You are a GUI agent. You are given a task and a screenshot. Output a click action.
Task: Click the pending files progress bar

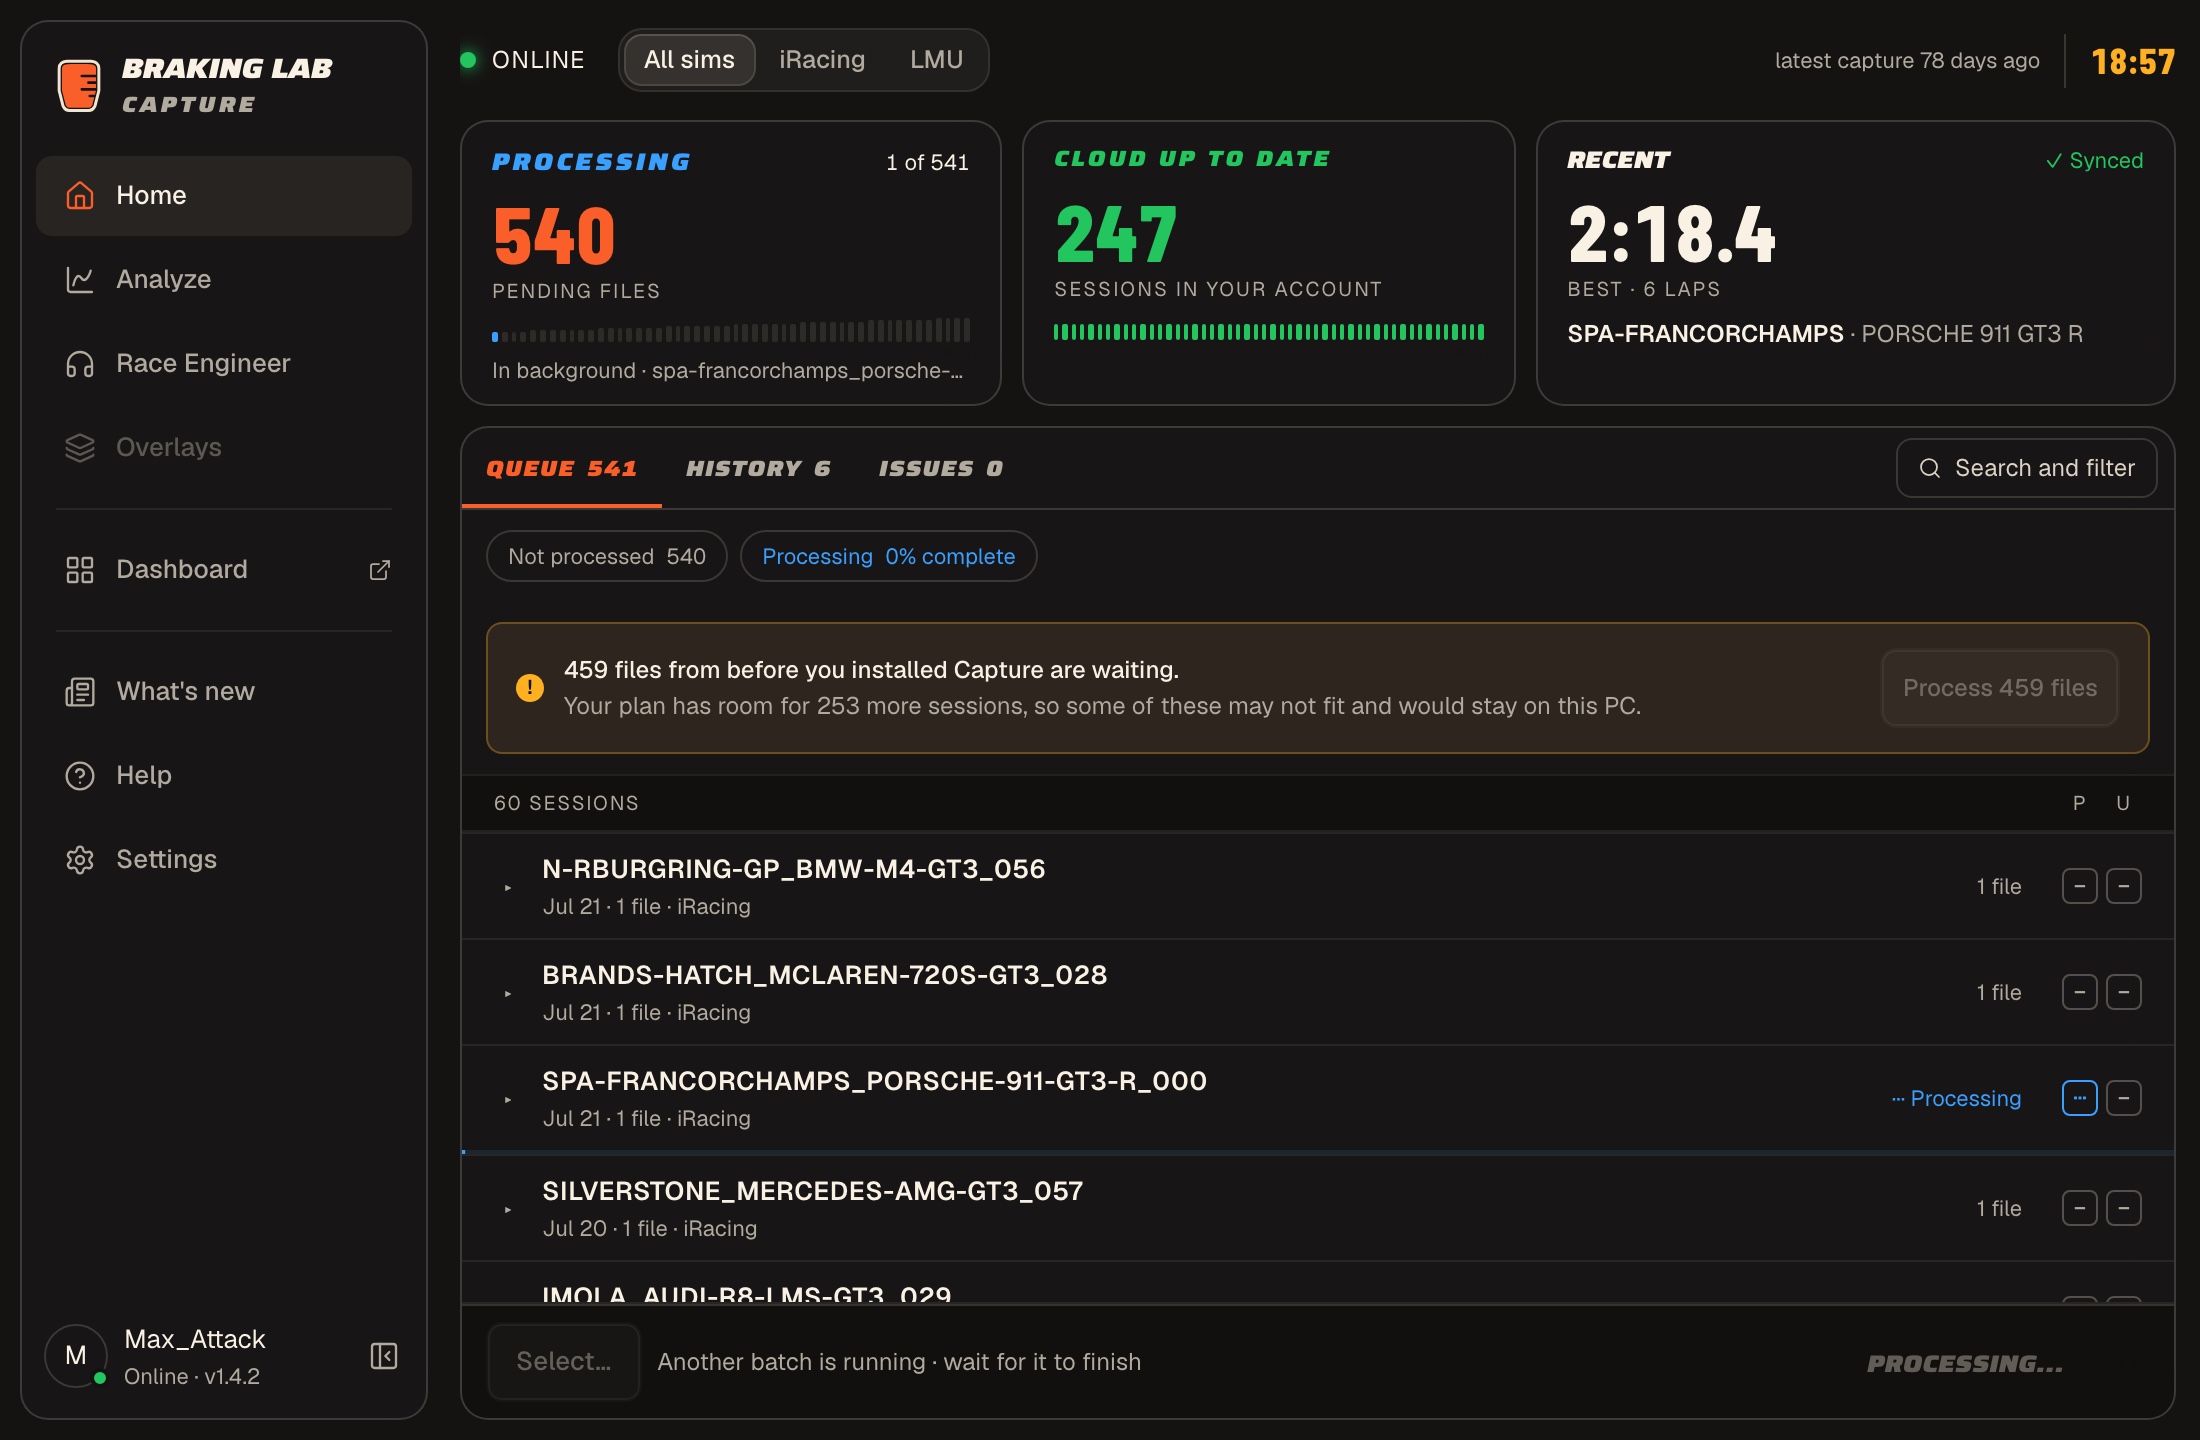click(x=731, y=331)
